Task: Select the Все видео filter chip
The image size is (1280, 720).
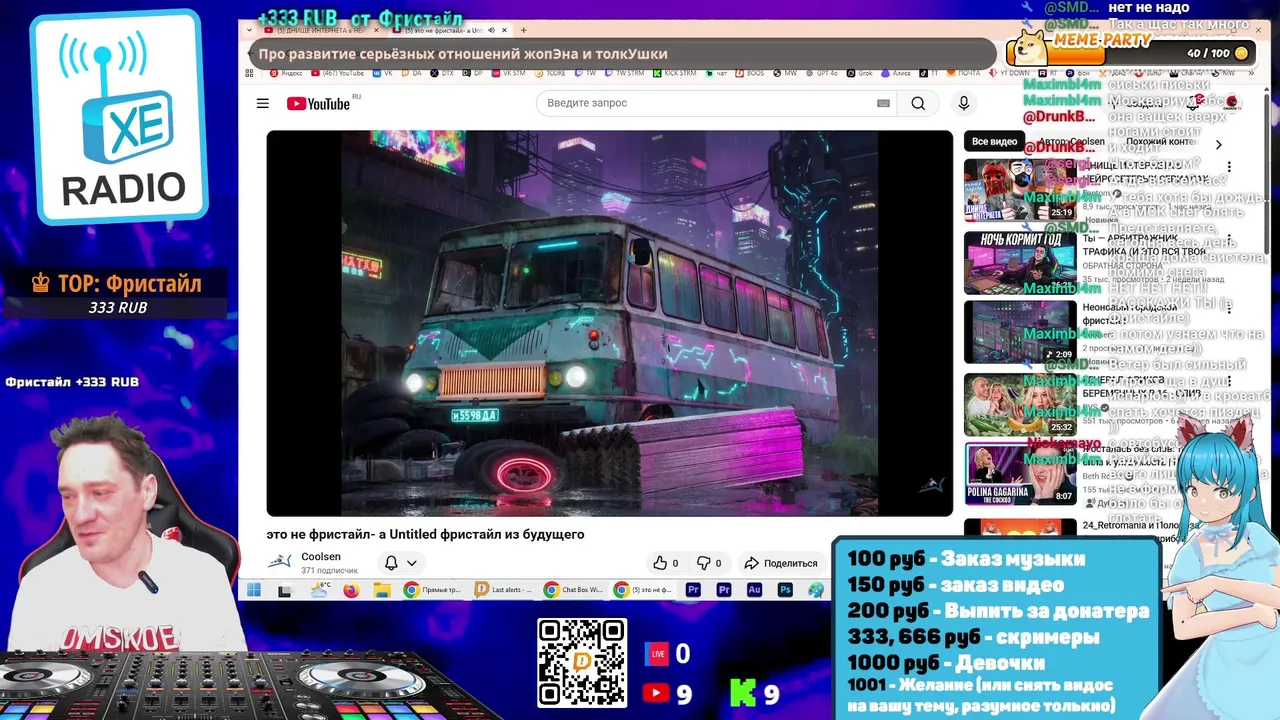Action: click(994, 142)
